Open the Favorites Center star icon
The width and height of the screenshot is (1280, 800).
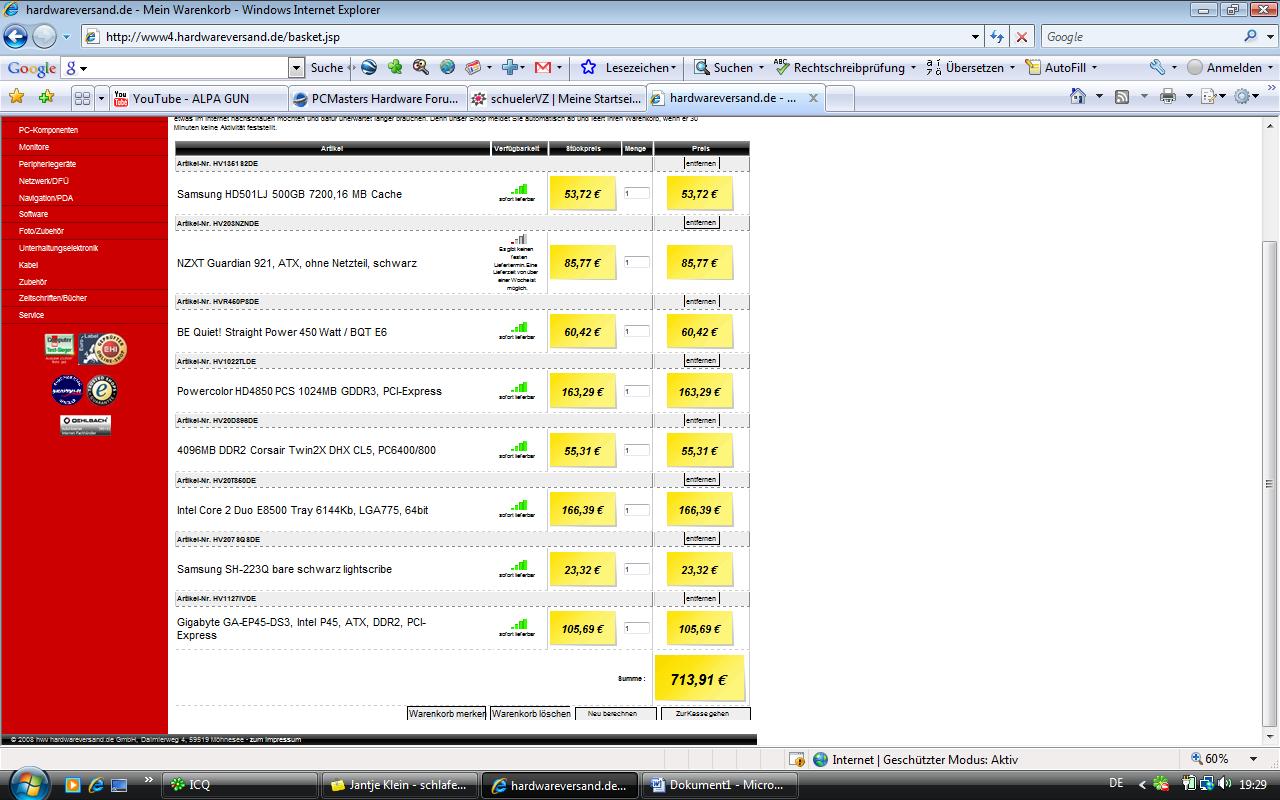[16, 97]
